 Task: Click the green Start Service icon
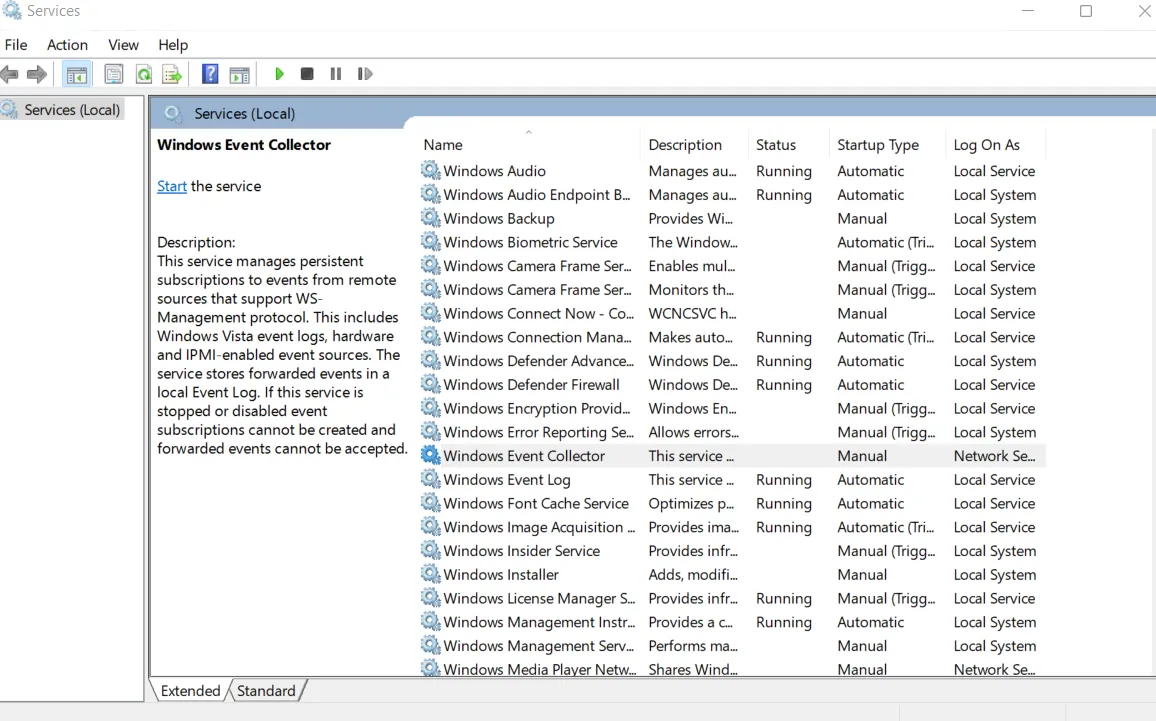[x=279, y=74]
